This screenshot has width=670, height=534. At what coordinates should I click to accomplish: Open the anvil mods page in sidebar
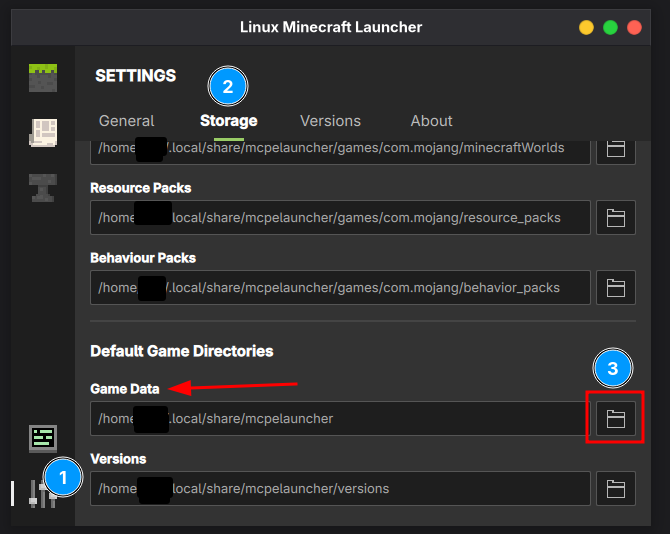click(x=43, y=188)
